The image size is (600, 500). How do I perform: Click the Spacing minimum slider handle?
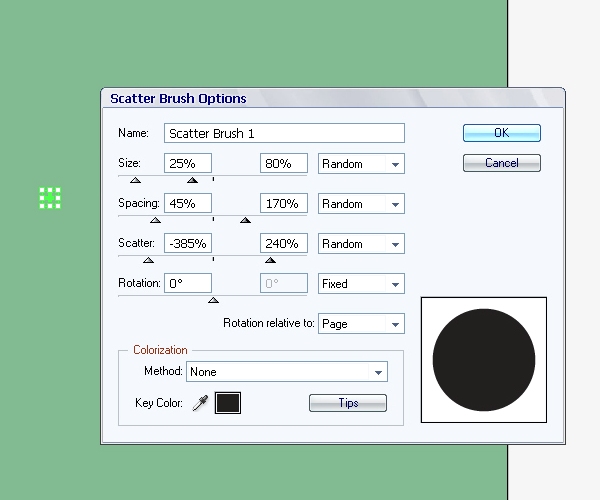coord(155,220)
